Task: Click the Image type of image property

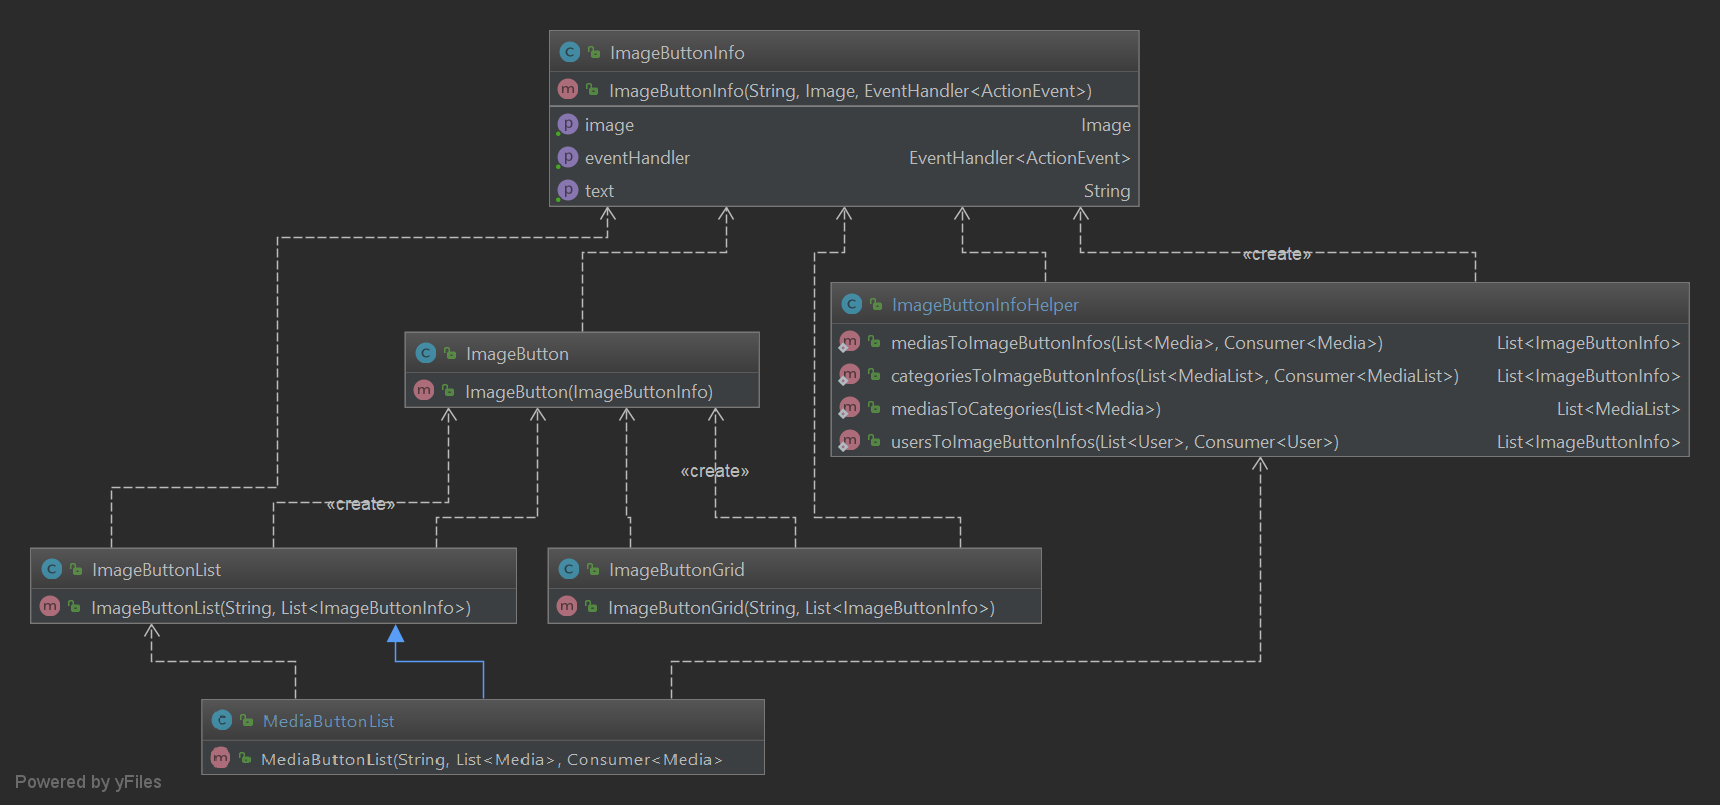Action: 1106,125
